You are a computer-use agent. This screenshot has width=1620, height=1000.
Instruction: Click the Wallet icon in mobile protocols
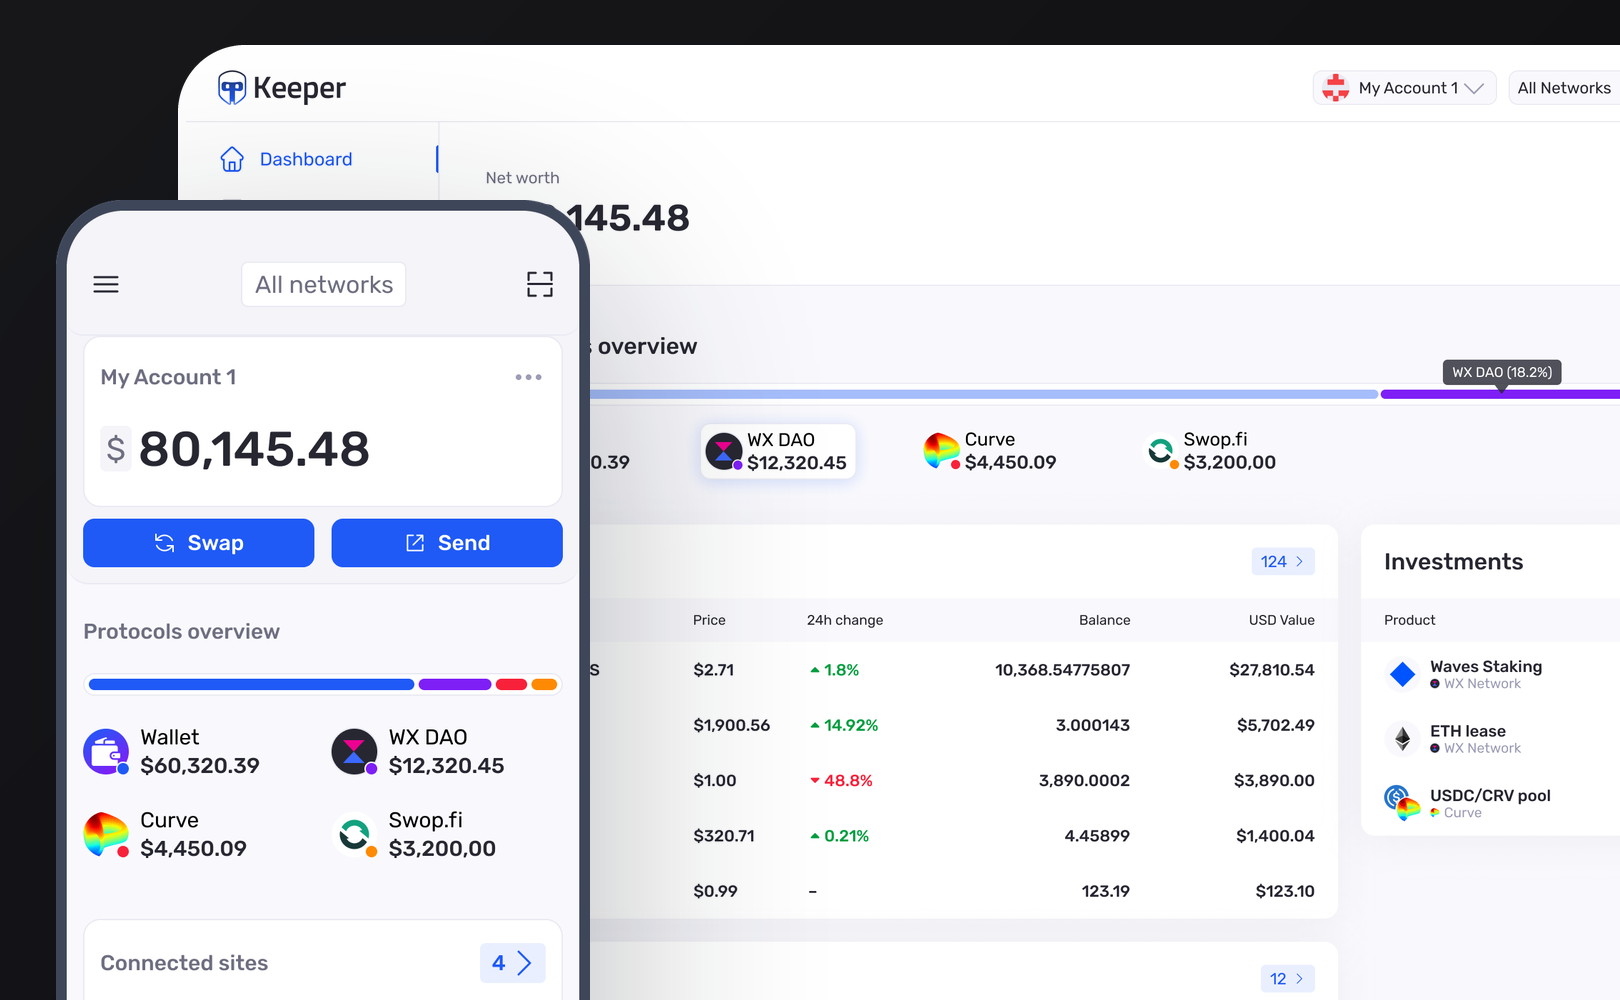coord(106,751)
